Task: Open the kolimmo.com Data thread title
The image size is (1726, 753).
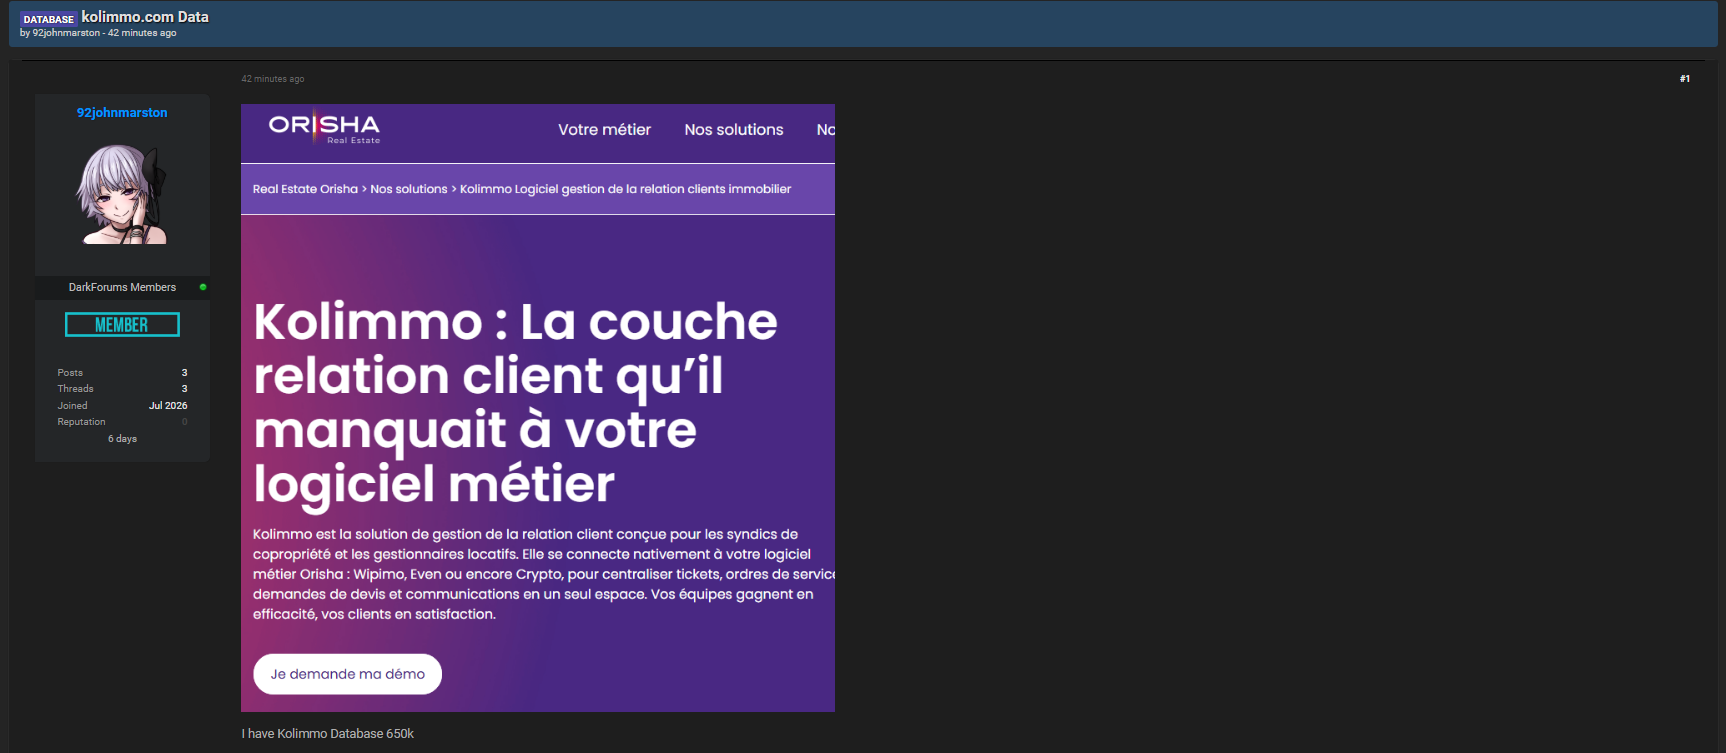Action: click(145, 17)
